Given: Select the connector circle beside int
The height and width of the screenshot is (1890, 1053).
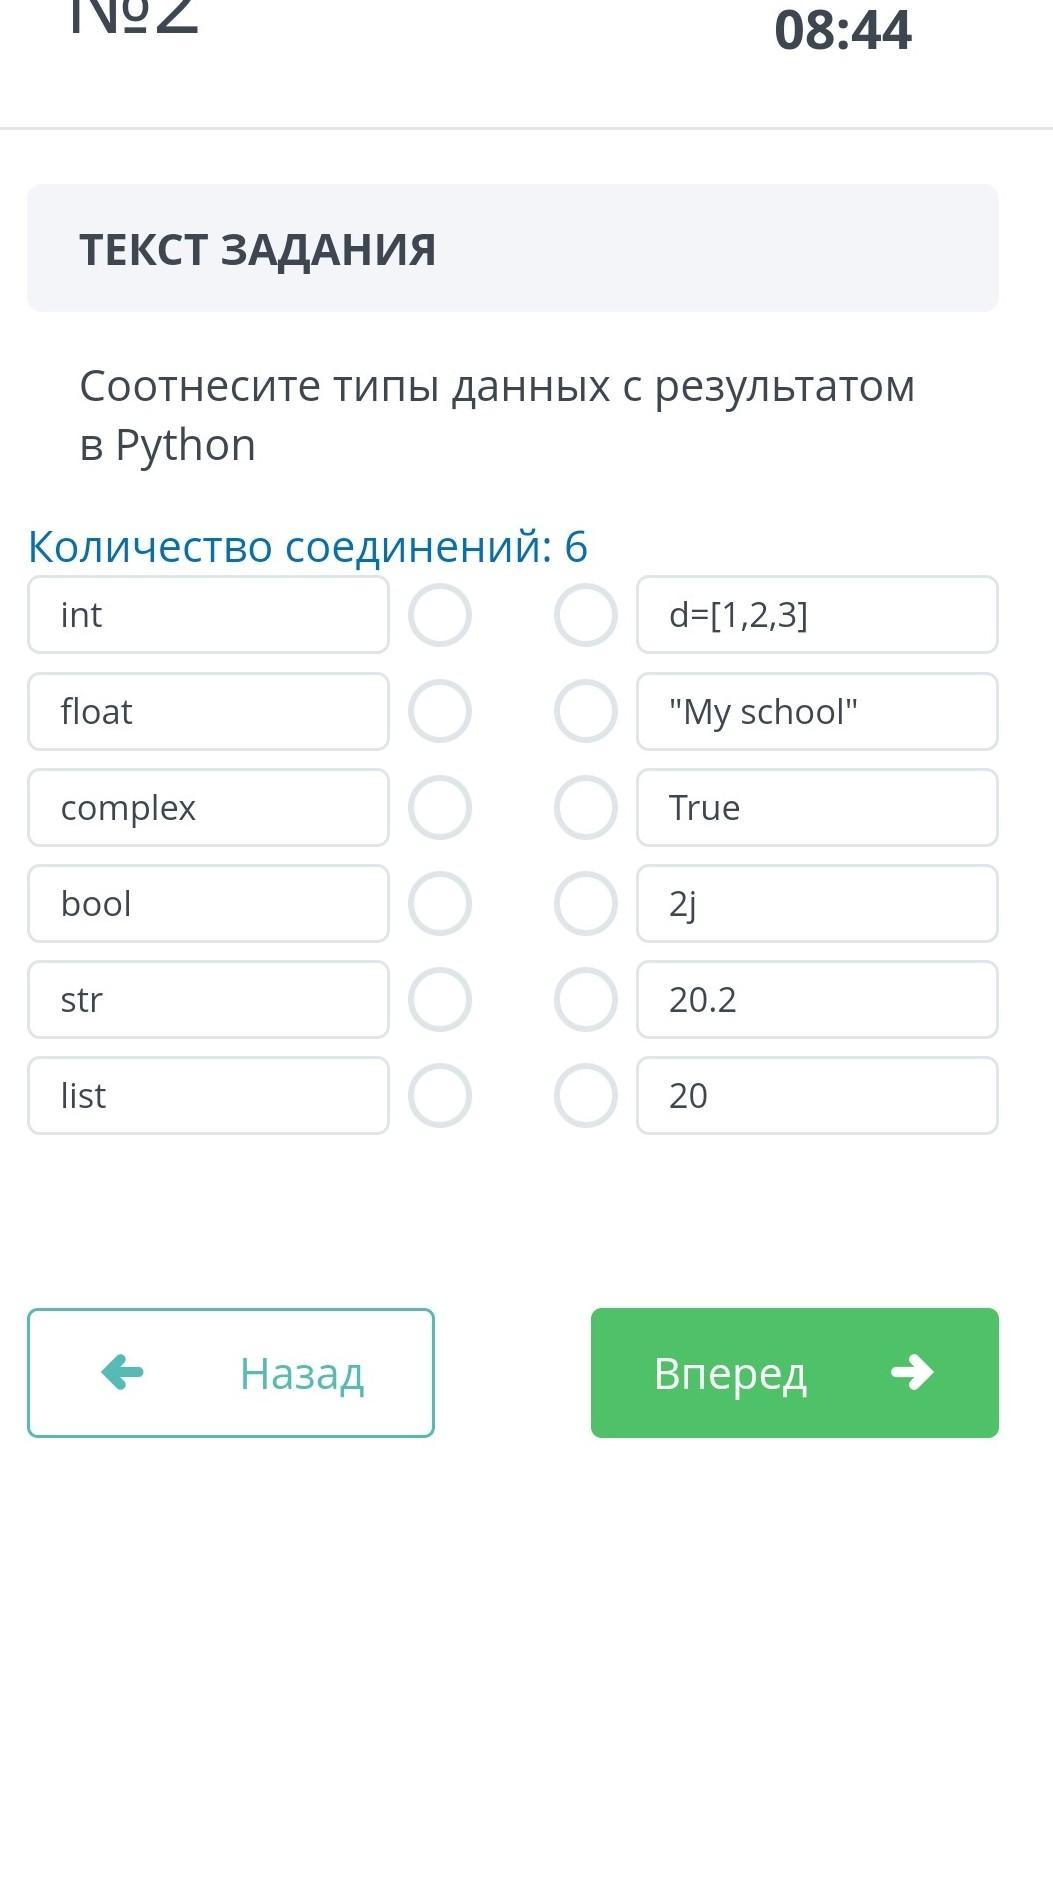Looking at the screenshot, I should (440, 615).
